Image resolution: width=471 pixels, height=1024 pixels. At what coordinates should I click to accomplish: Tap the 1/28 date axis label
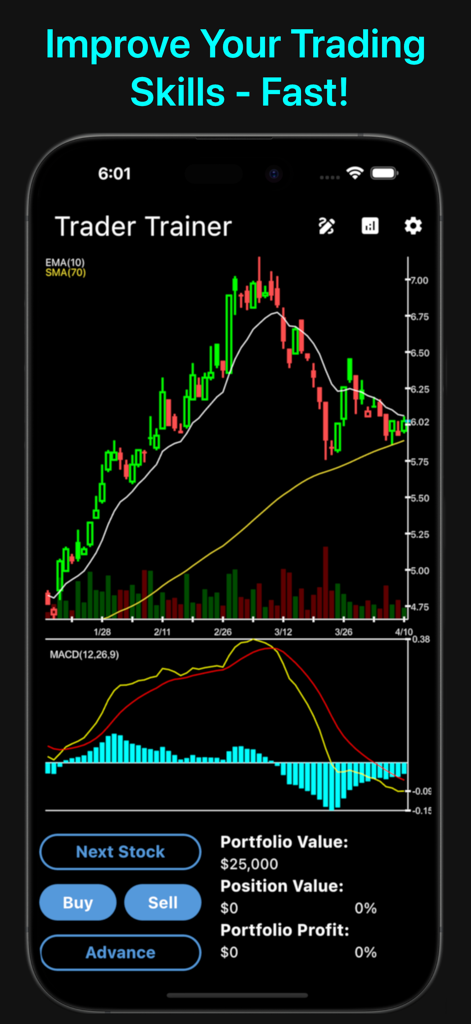(x=103, y=632)
